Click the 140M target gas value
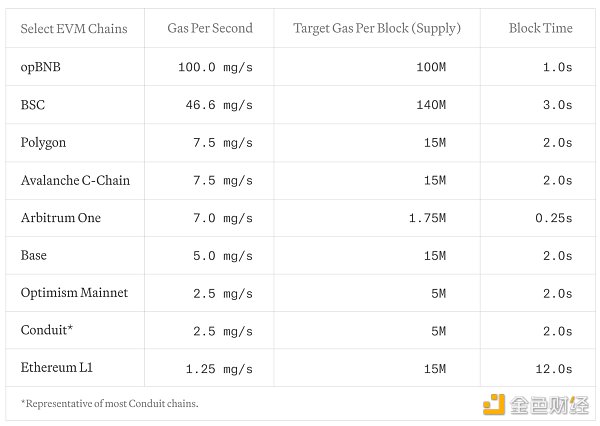600x426 pixels. click(x=431, y=105)
